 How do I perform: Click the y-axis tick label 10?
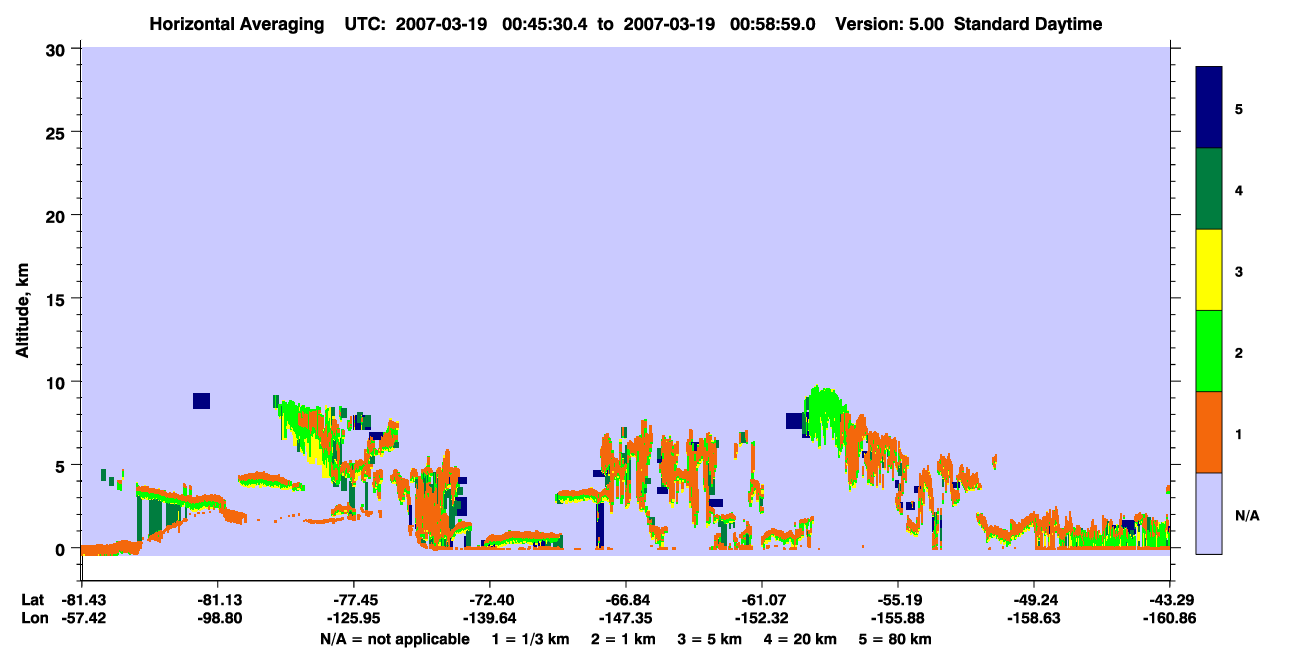[58, 382]
